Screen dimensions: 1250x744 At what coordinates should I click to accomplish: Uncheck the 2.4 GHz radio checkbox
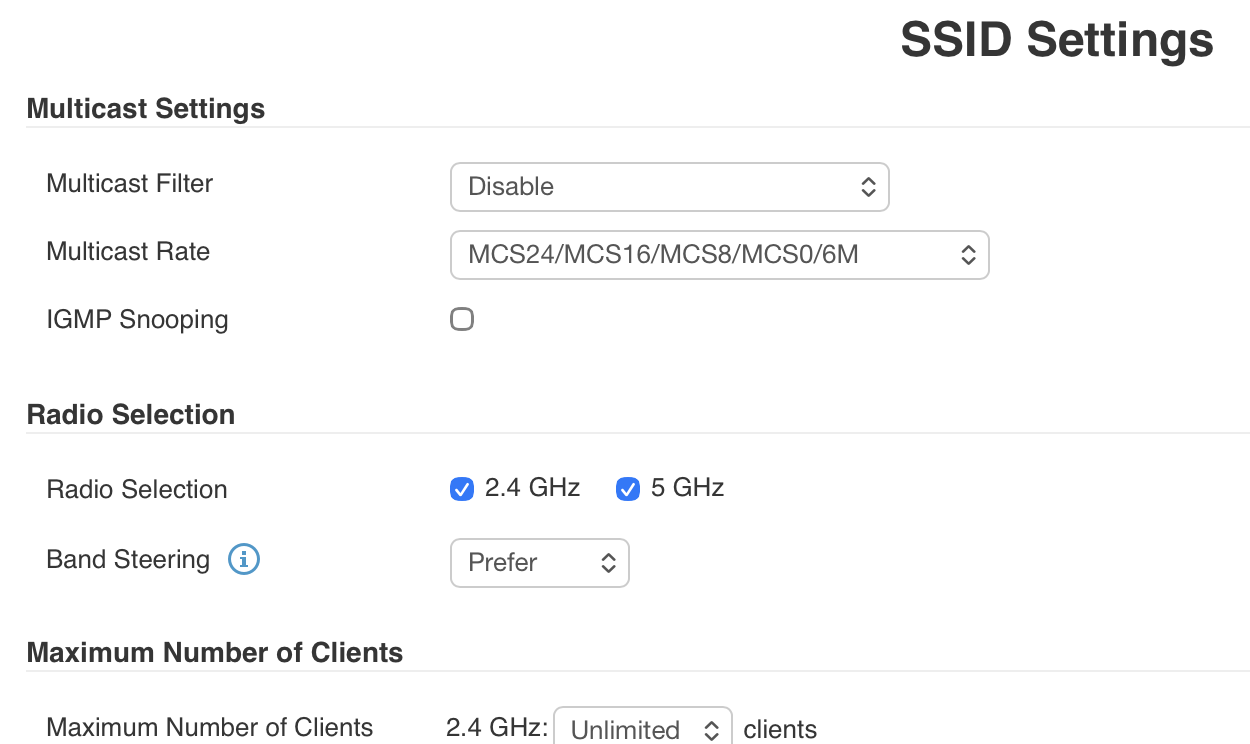[462, 489]
